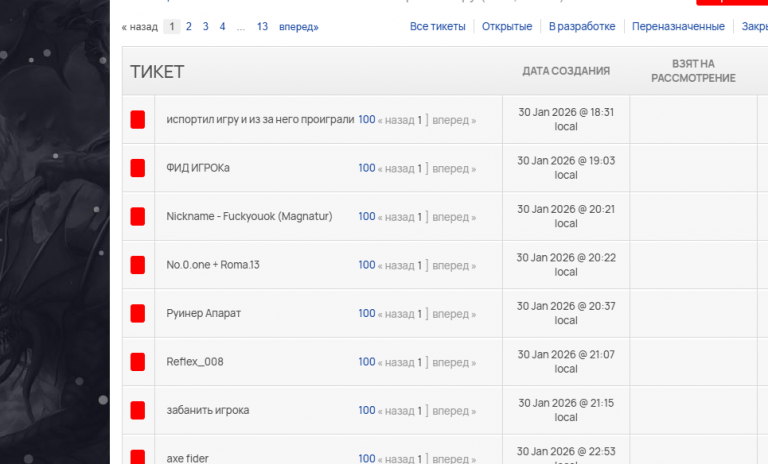Click red status icon of 'Руинер Апарат' ticket
The width and height of the screenshot is (768, 464).
click(138, 314)
